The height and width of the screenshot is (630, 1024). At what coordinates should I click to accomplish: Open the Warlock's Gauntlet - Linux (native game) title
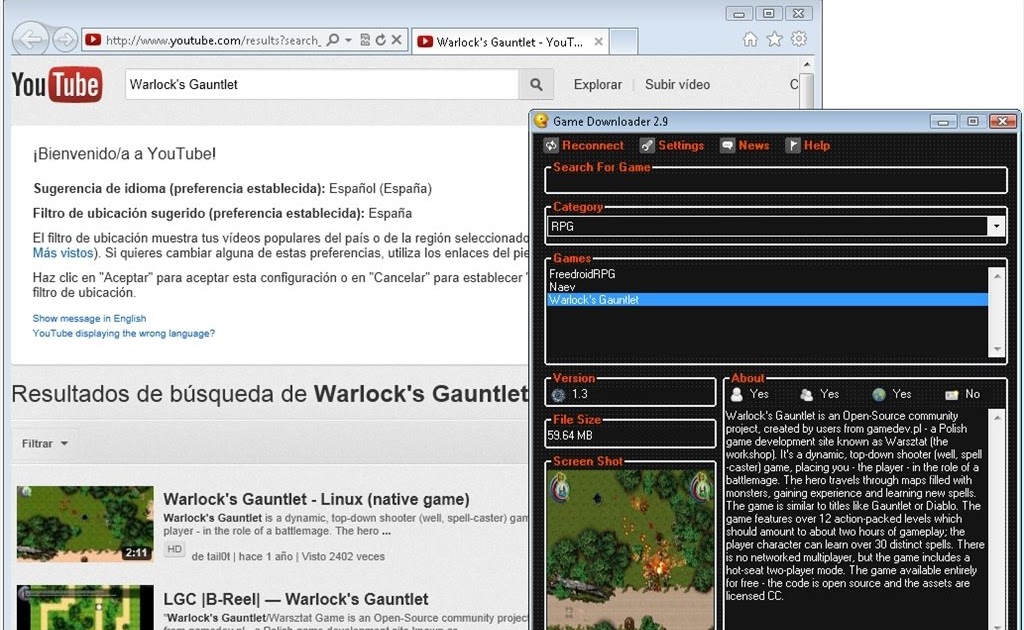tap(316, 499)
